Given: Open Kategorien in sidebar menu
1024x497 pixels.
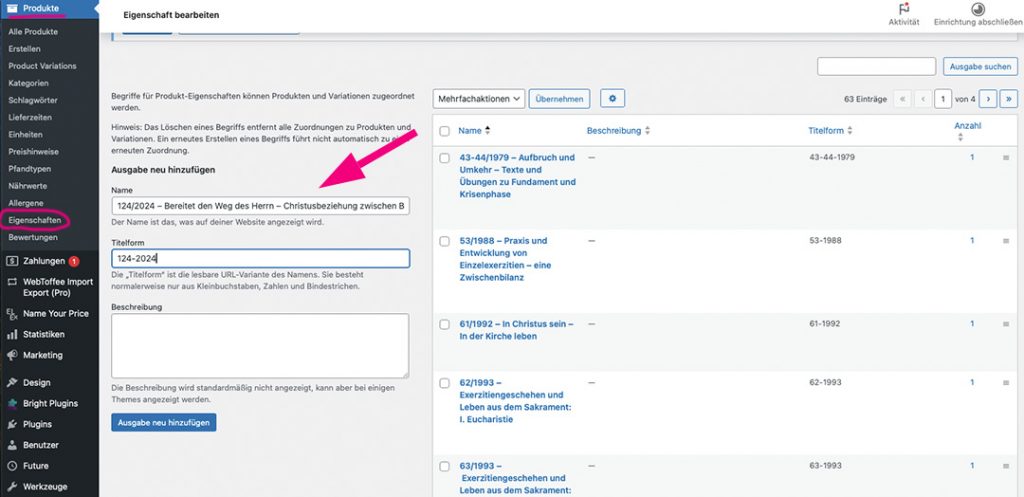Looking at the screenshot, I should pos(28,83).
